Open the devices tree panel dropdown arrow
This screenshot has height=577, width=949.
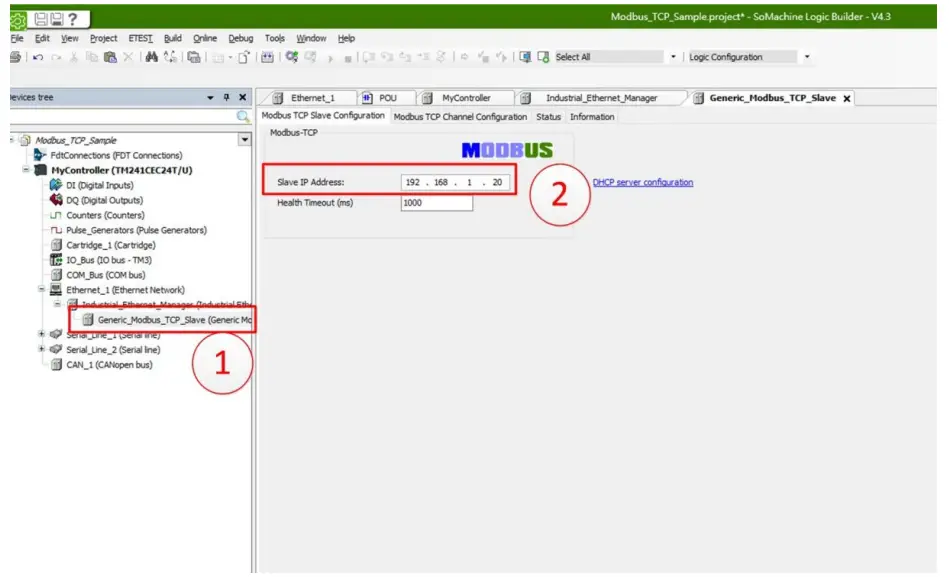(x=210, y=97)
